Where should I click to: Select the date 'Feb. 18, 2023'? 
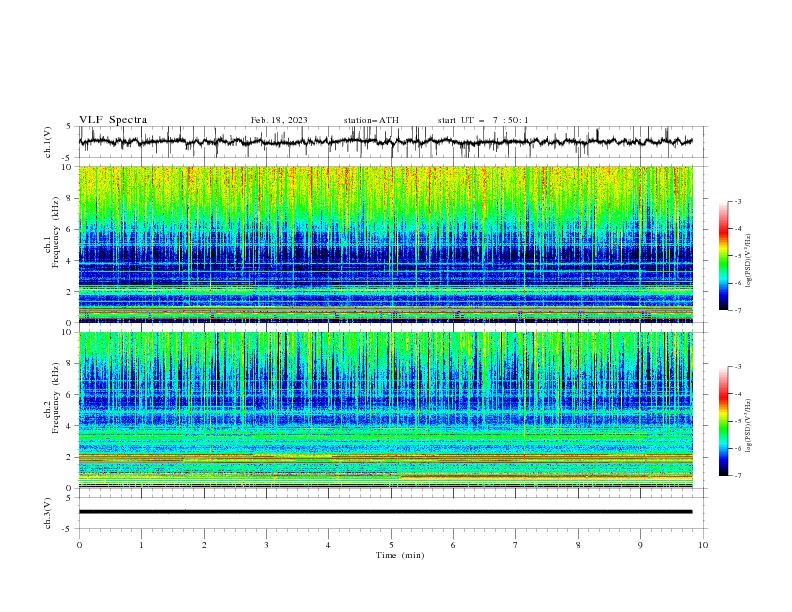(279, 120)
